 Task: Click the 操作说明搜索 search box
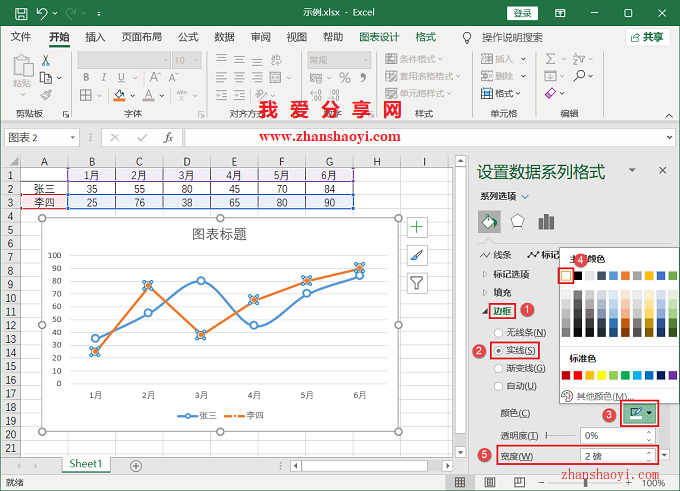[512, 38]
